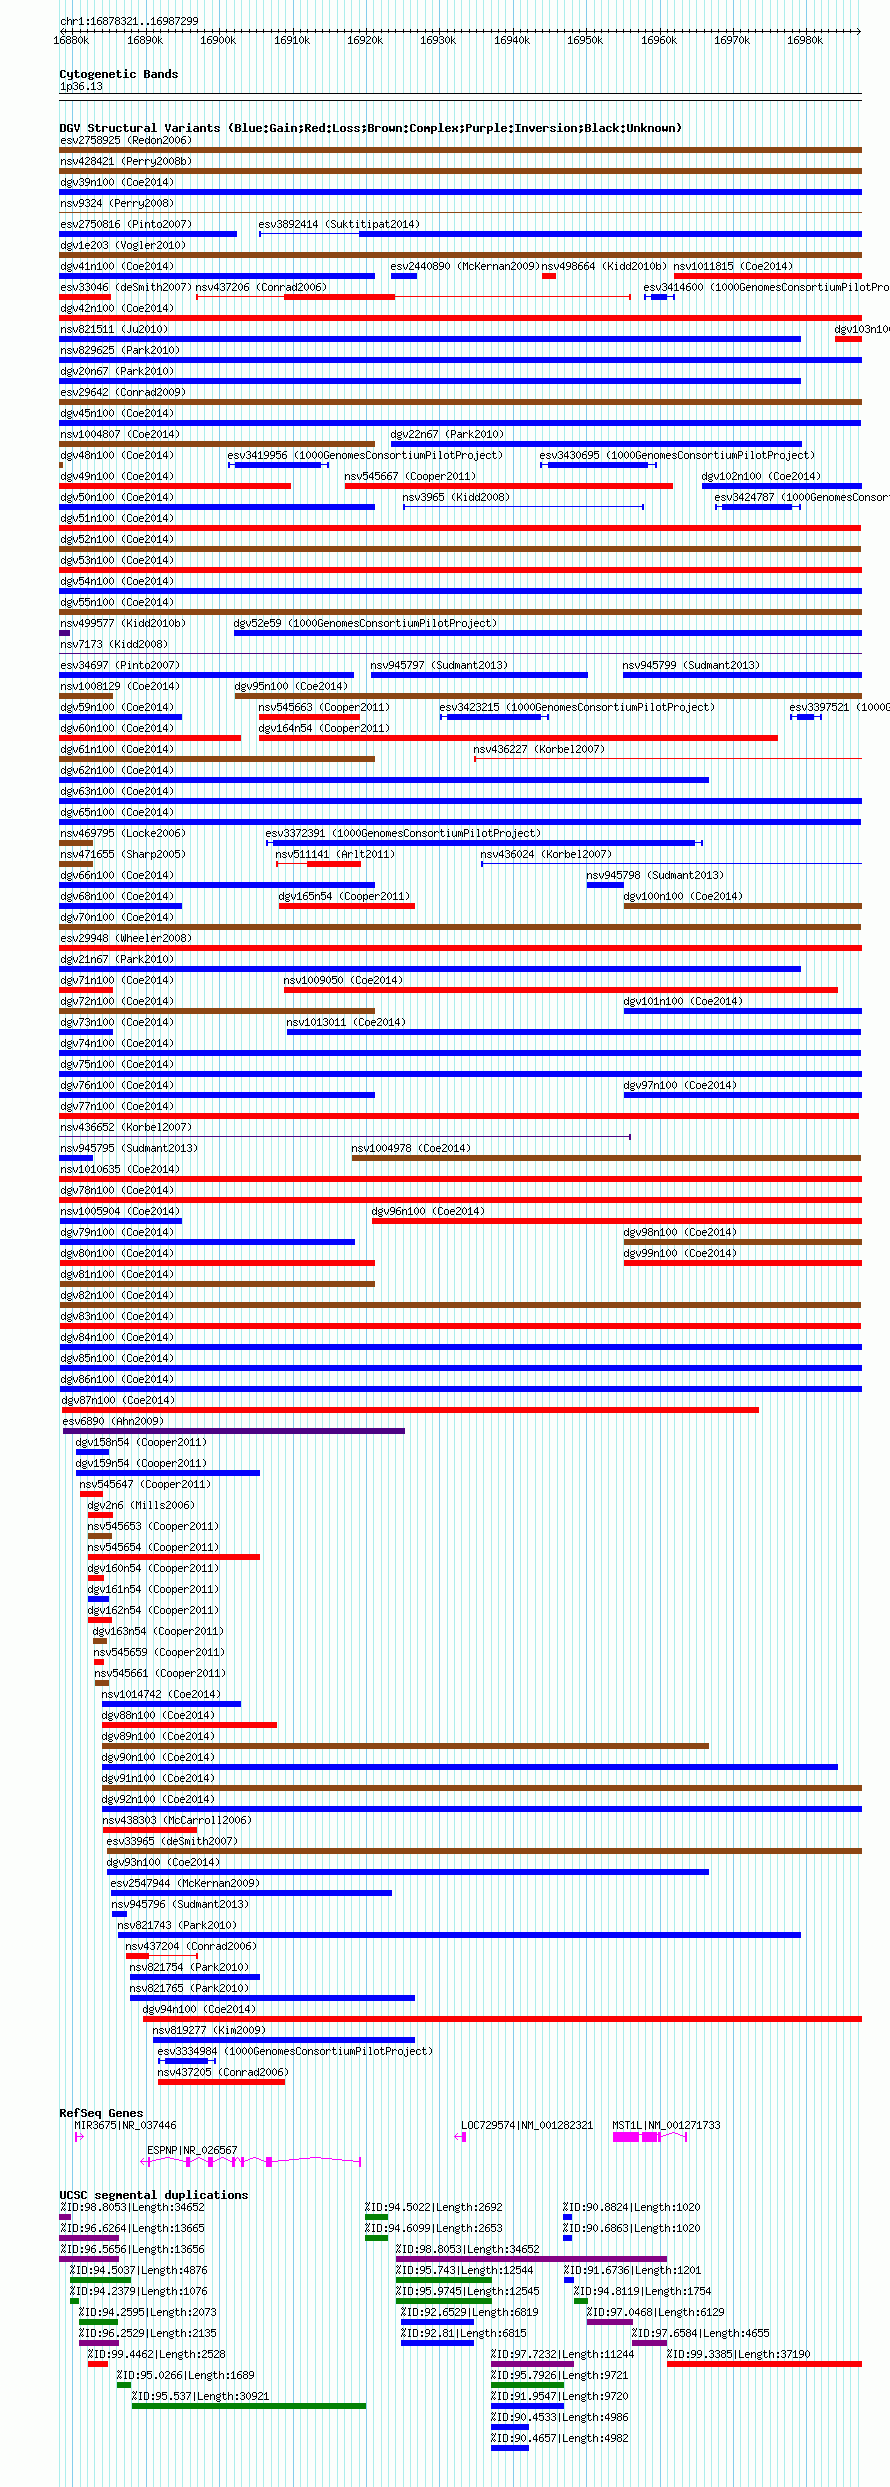The image size is (890, 2487).
Task: Click the 16930k ruler tick label
Action: [438, 40]
